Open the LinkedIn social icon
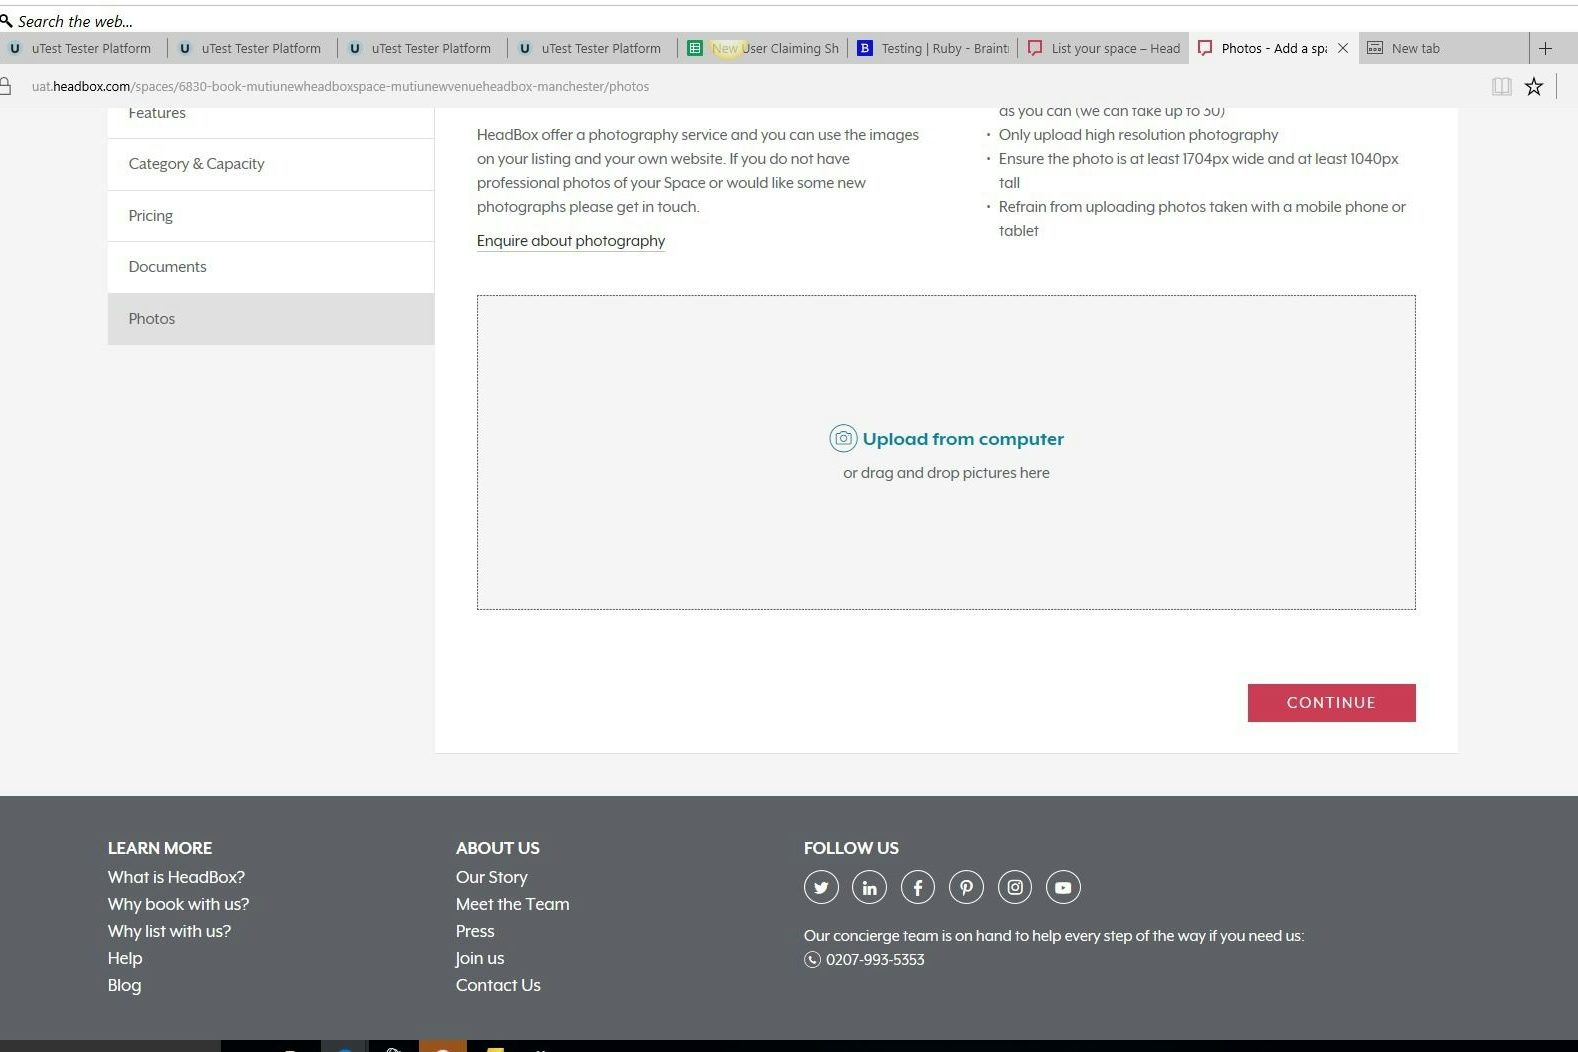Image resolution: width=1578 pixels, height=1052 pixels. tap(869, 887)
